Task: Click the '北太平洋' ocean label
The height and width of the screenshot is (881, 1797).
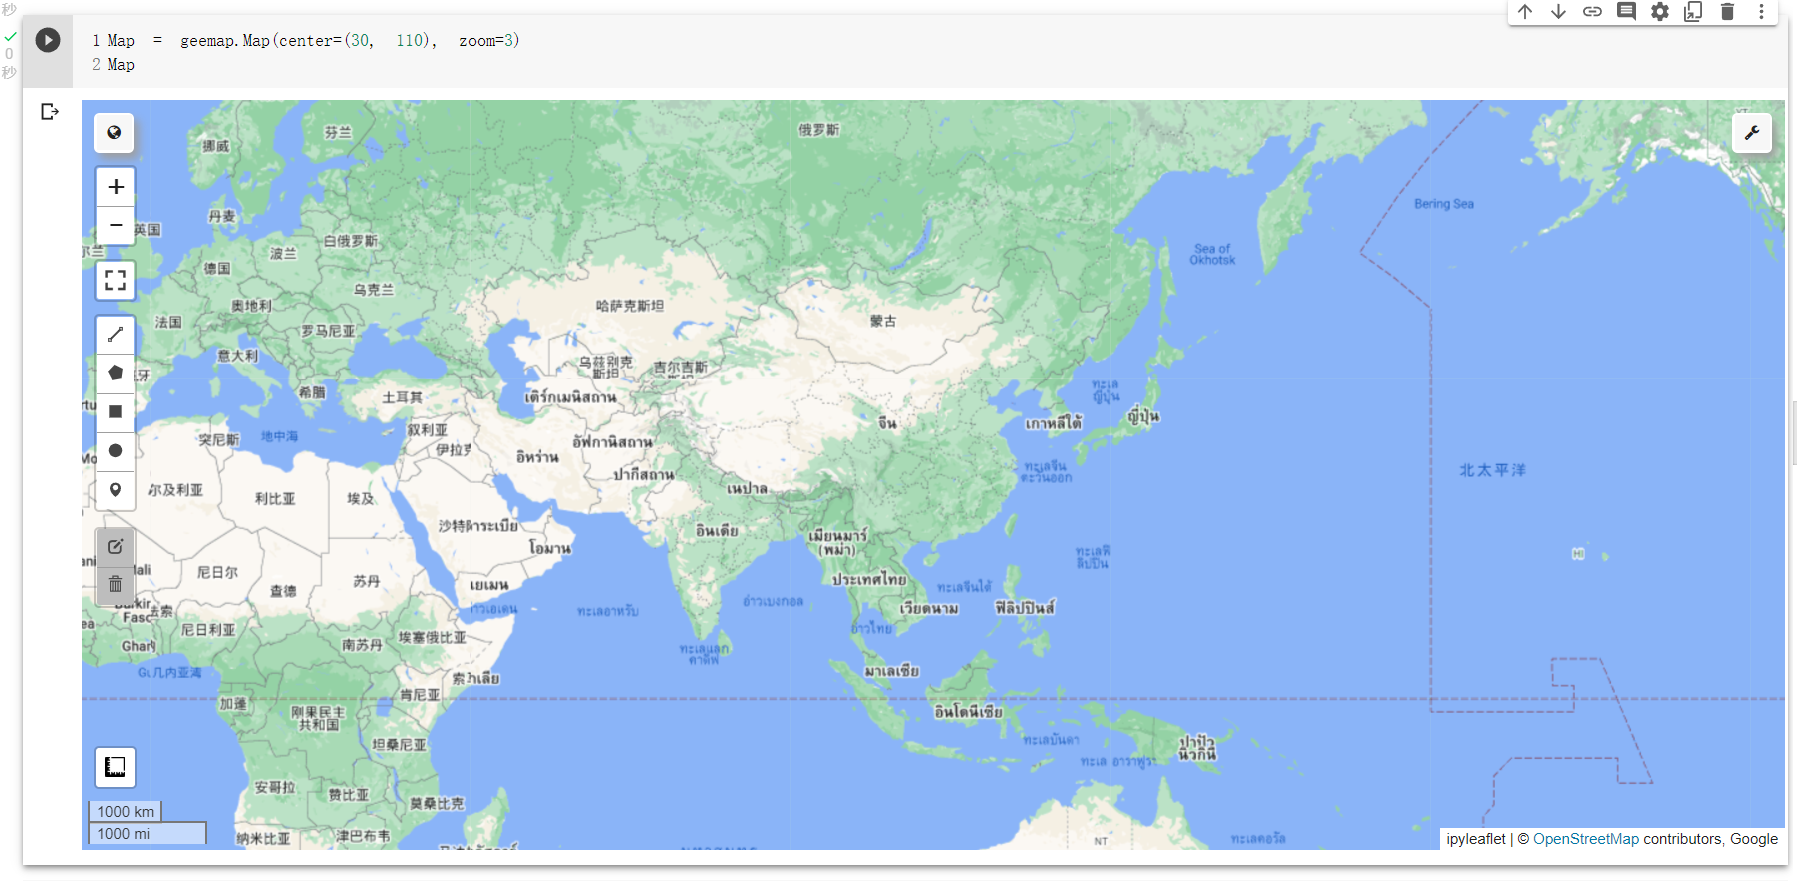Action: pyautogui.click(x=1492, y=470)
